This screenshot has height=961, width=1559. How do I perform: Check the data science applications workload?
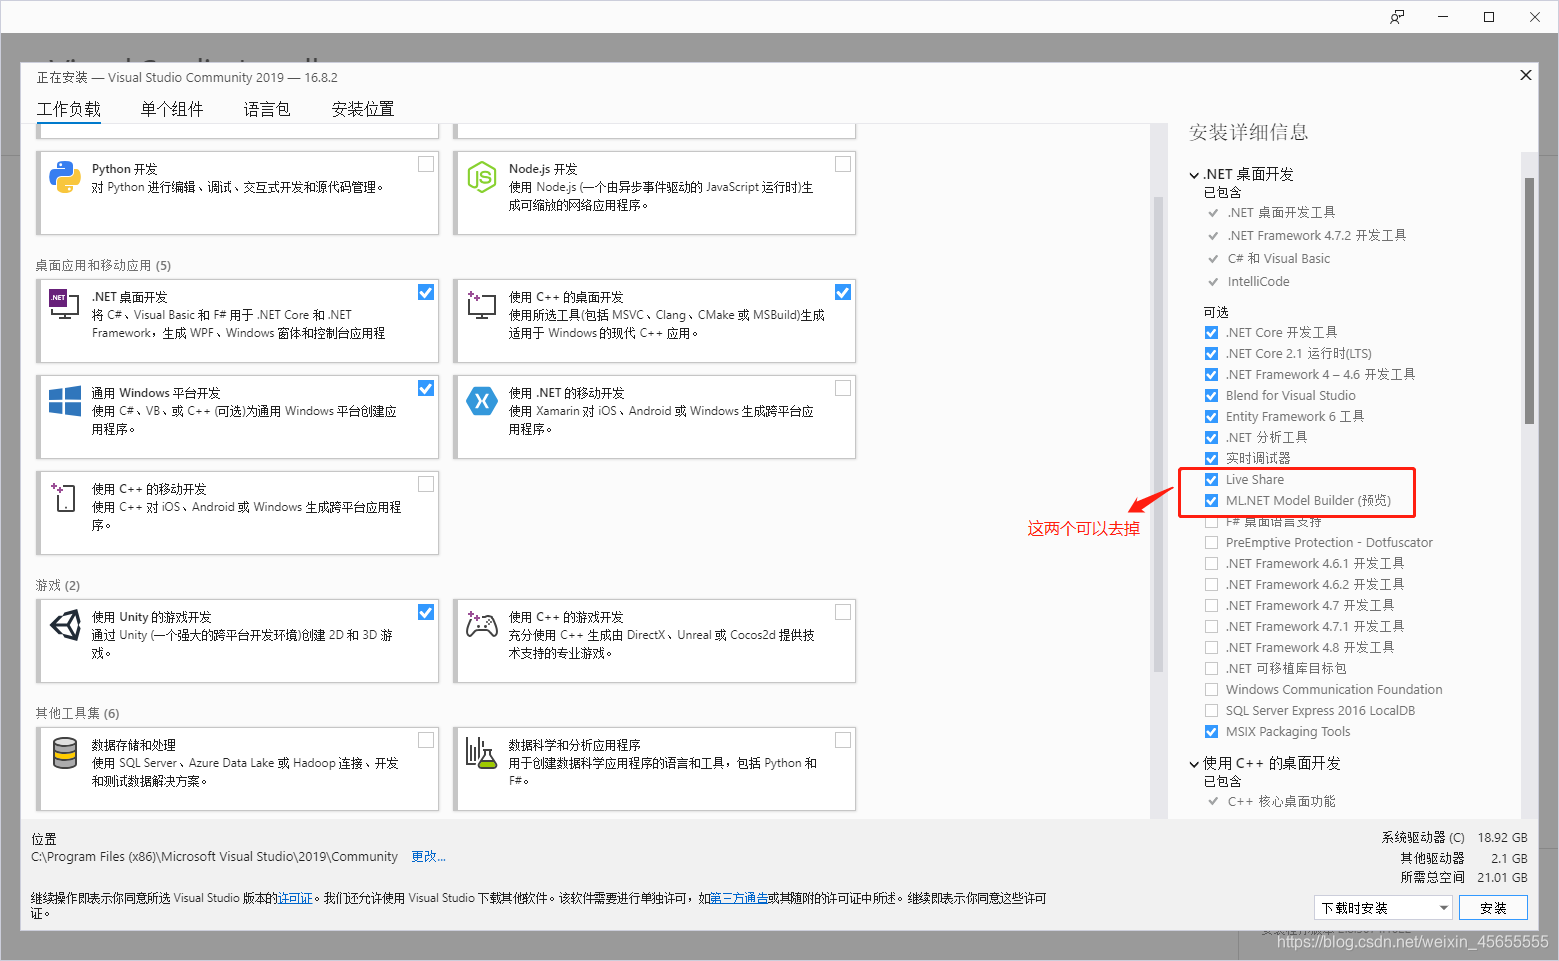pos(843,740)
